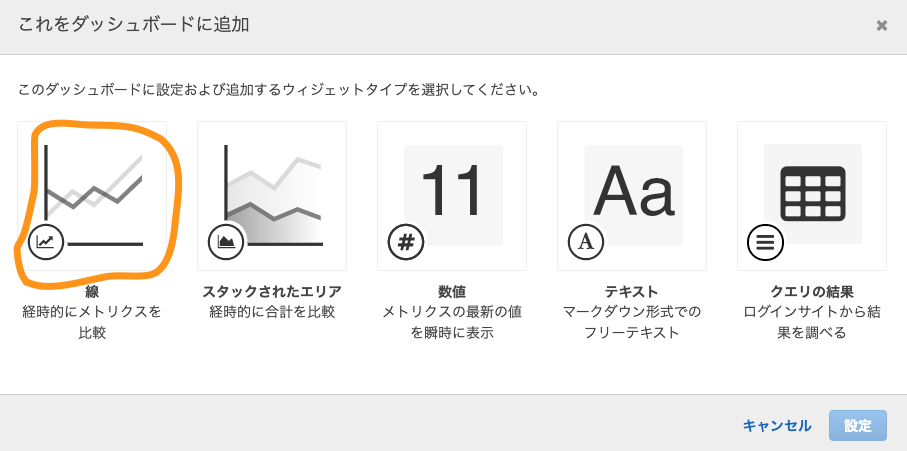The height and width of the screenshot is (451, 907).
Task: Pick the クエリの結果 widget type label
Action: coord(812,292)
